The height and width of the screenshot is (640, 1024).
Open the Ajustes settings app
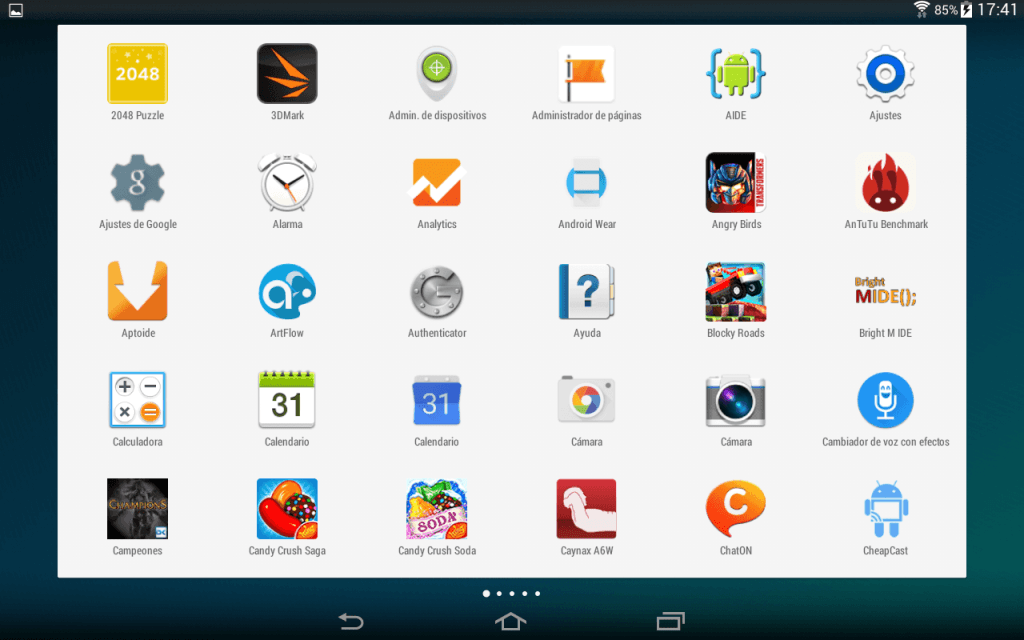pos(884,73)
